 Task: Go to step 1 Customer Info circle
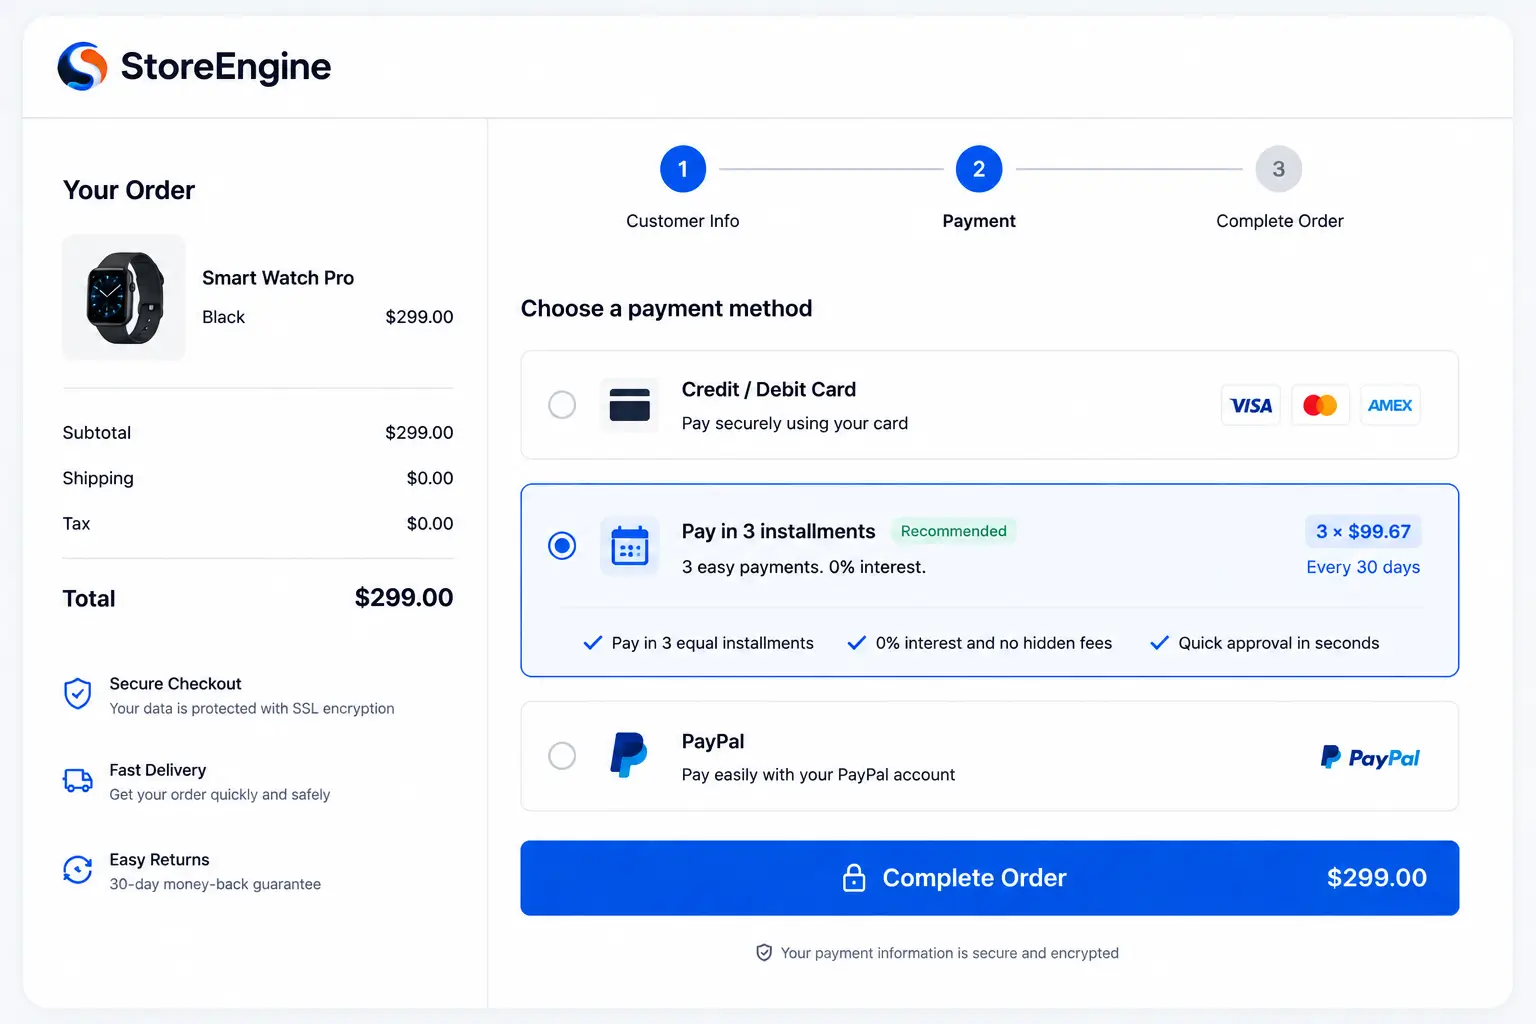pyautogui.click(x=683, y=169)
